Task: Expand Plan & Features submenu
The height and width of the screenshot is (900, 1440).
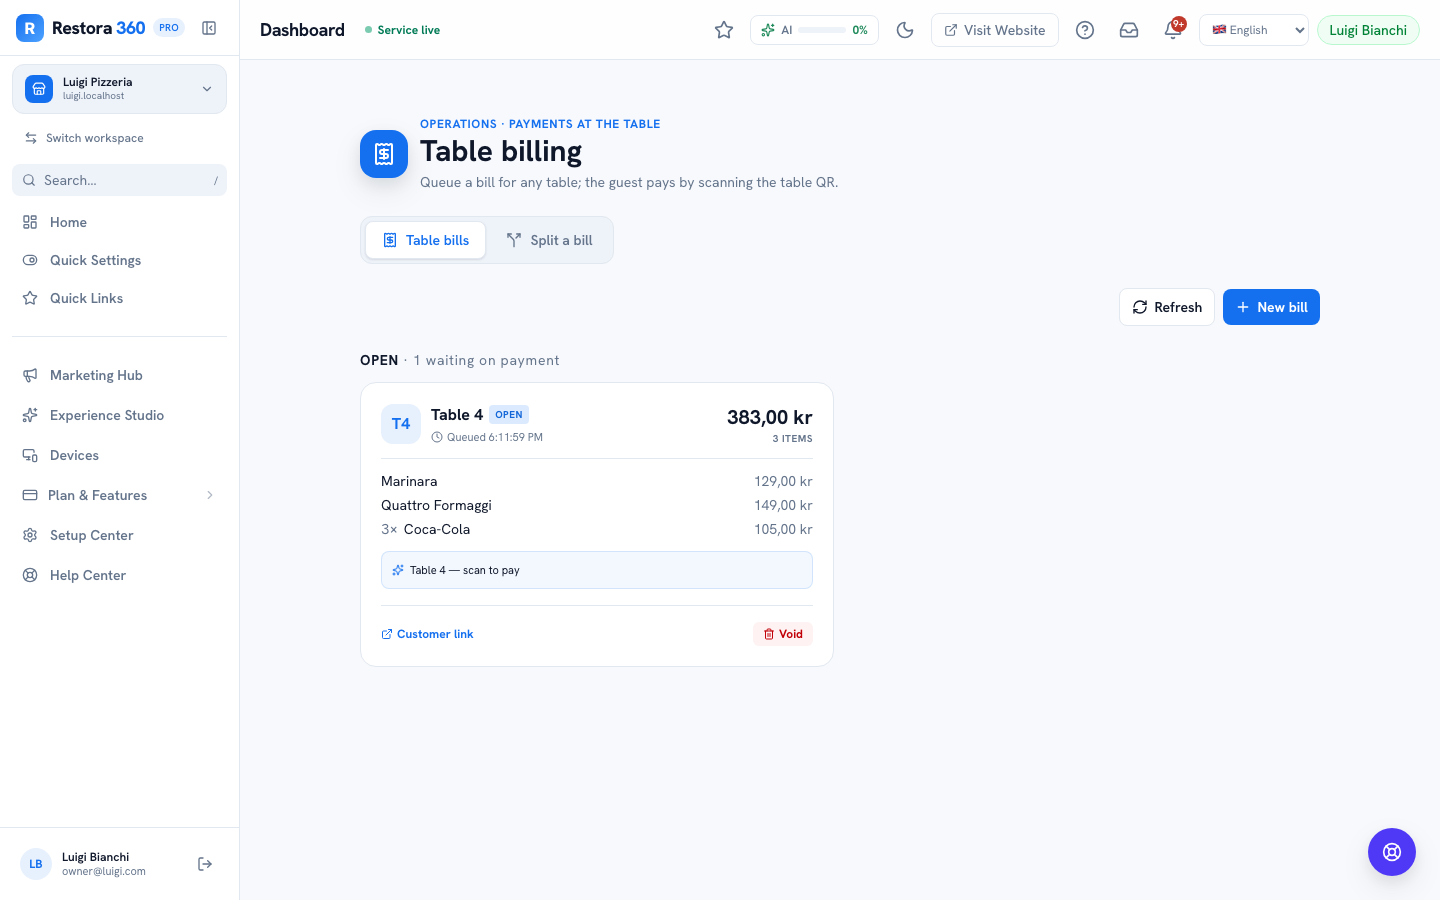Action: point(119,495)
